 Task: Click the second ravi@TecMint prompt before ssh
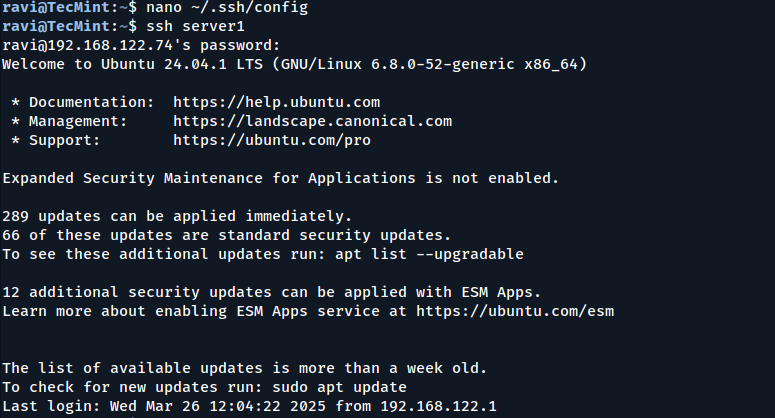coord(69,26)
